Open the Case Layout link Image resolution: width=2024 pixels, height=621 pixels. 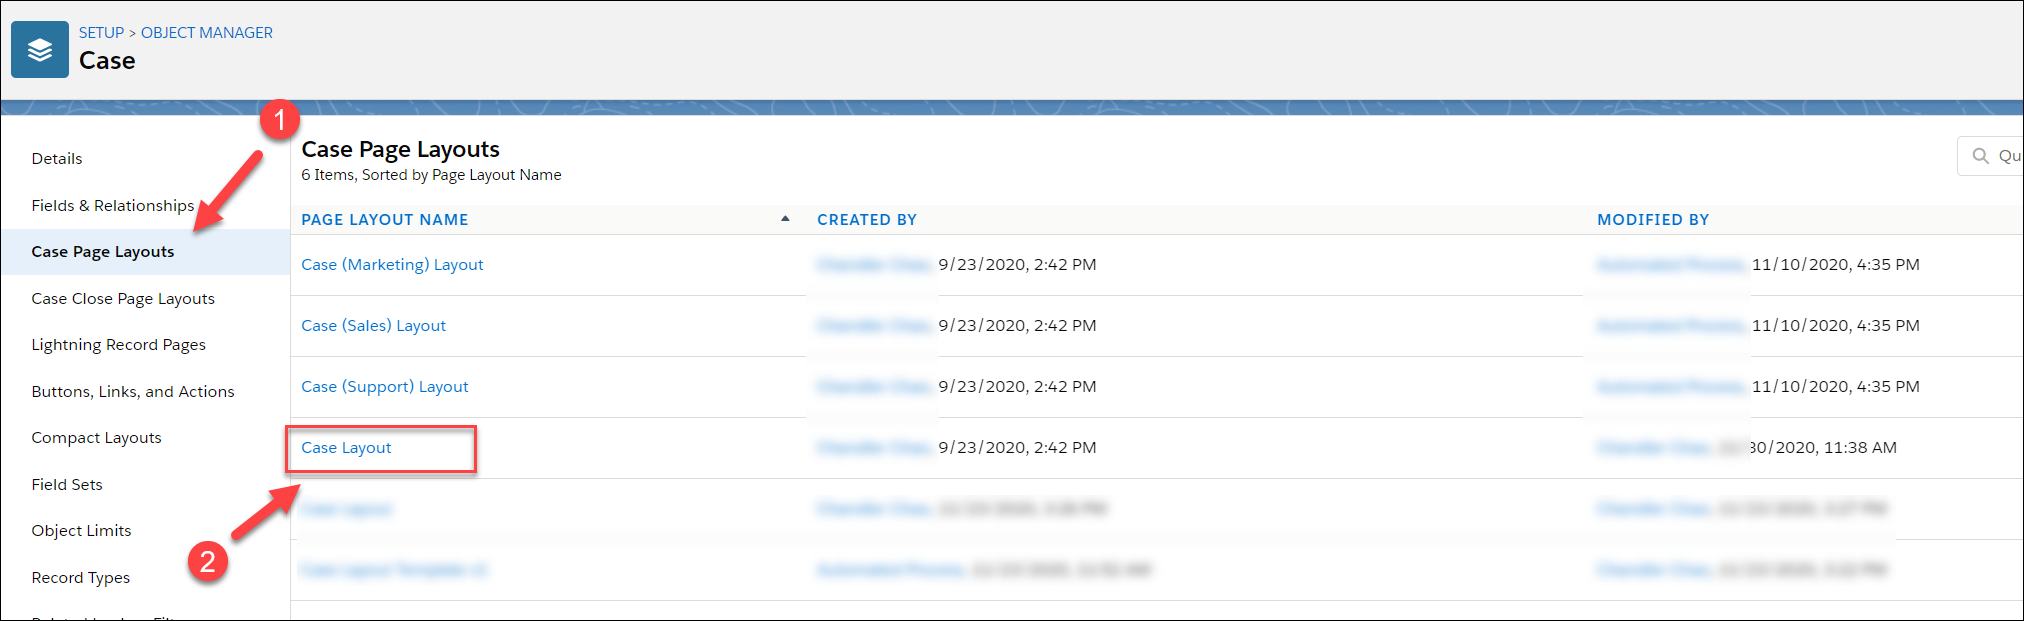(346, 448)
